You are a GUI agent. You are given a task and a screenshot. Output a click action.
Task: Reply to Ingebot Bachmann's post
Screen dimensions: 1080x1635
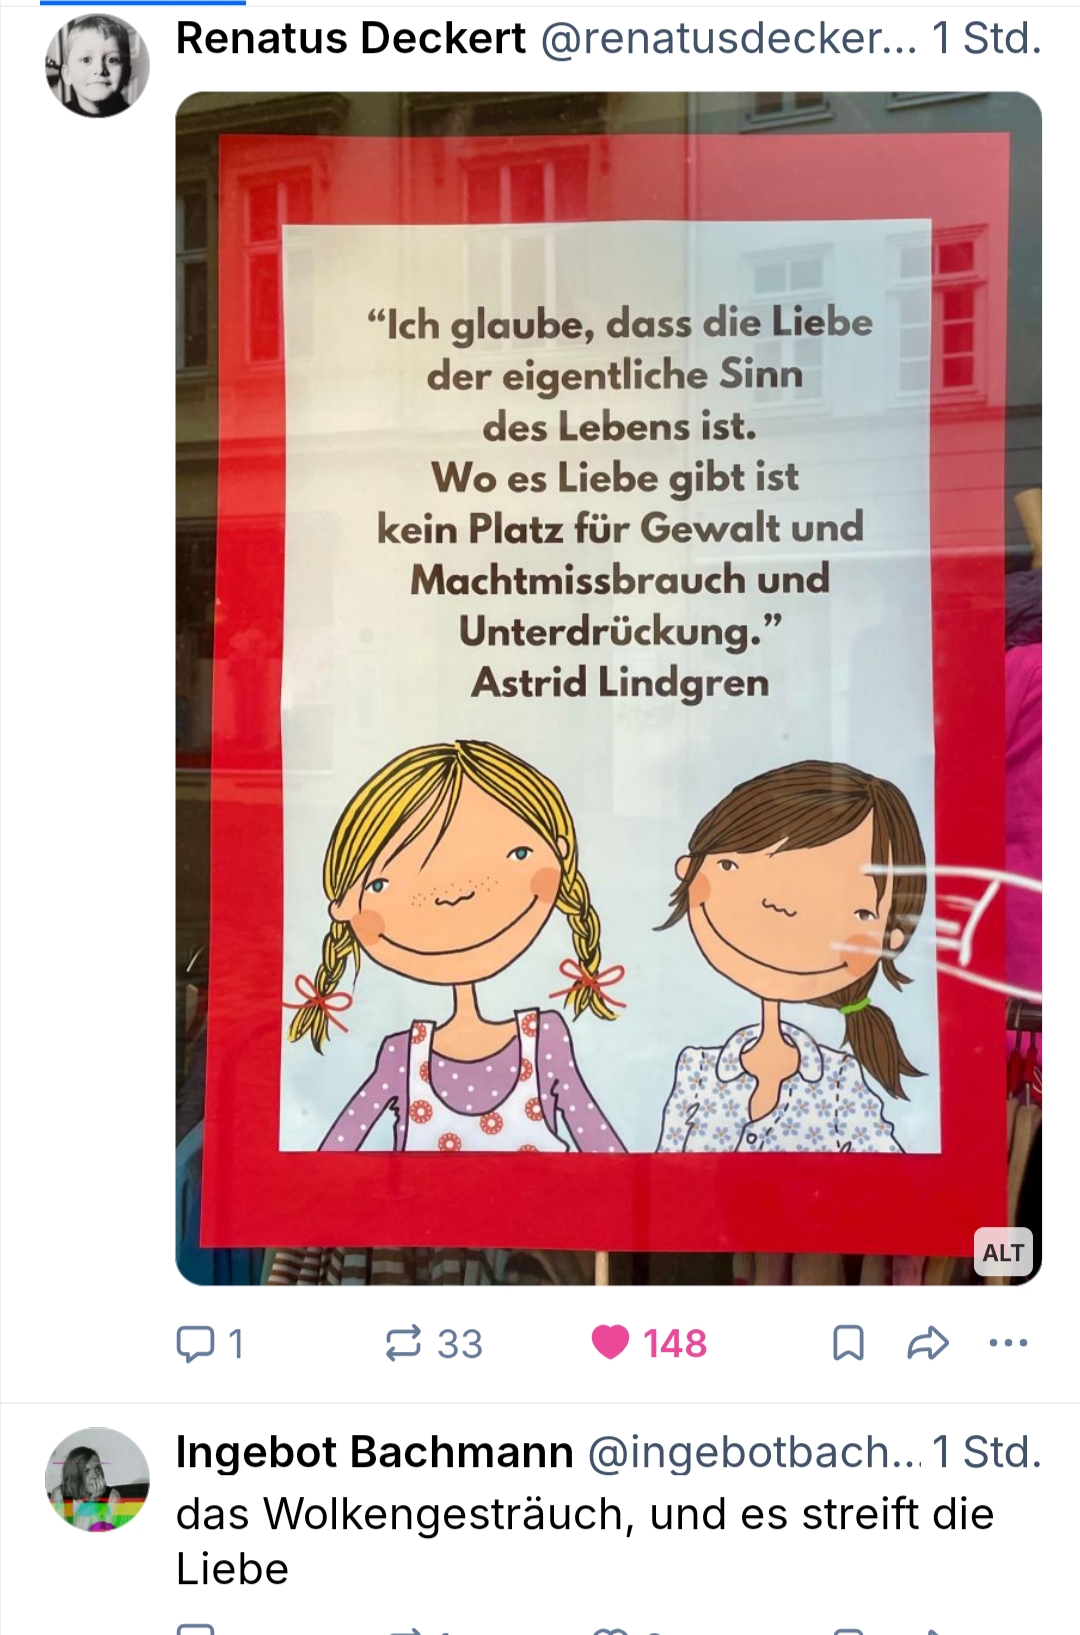tap(196, 1629)
